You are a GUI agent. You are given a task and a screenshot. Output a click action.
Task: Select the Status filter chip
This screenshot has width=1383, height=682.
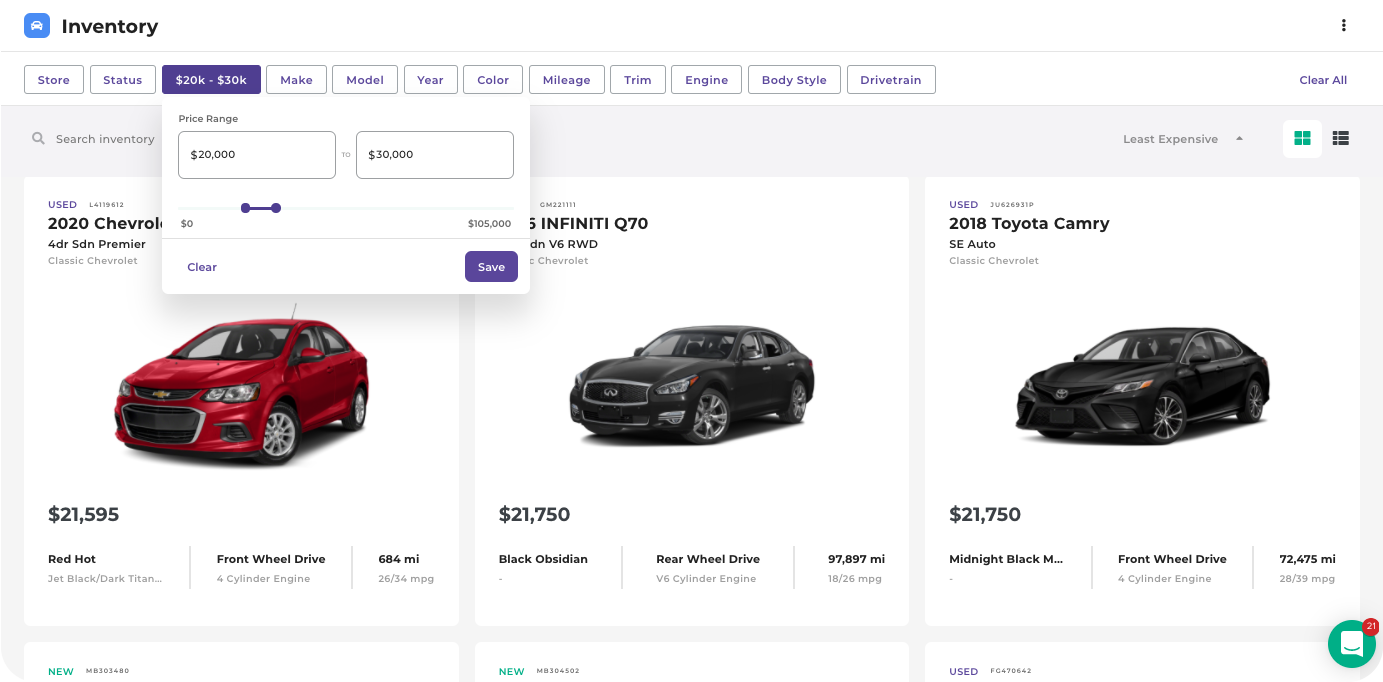pyautogui.click(x=122, y=79)
